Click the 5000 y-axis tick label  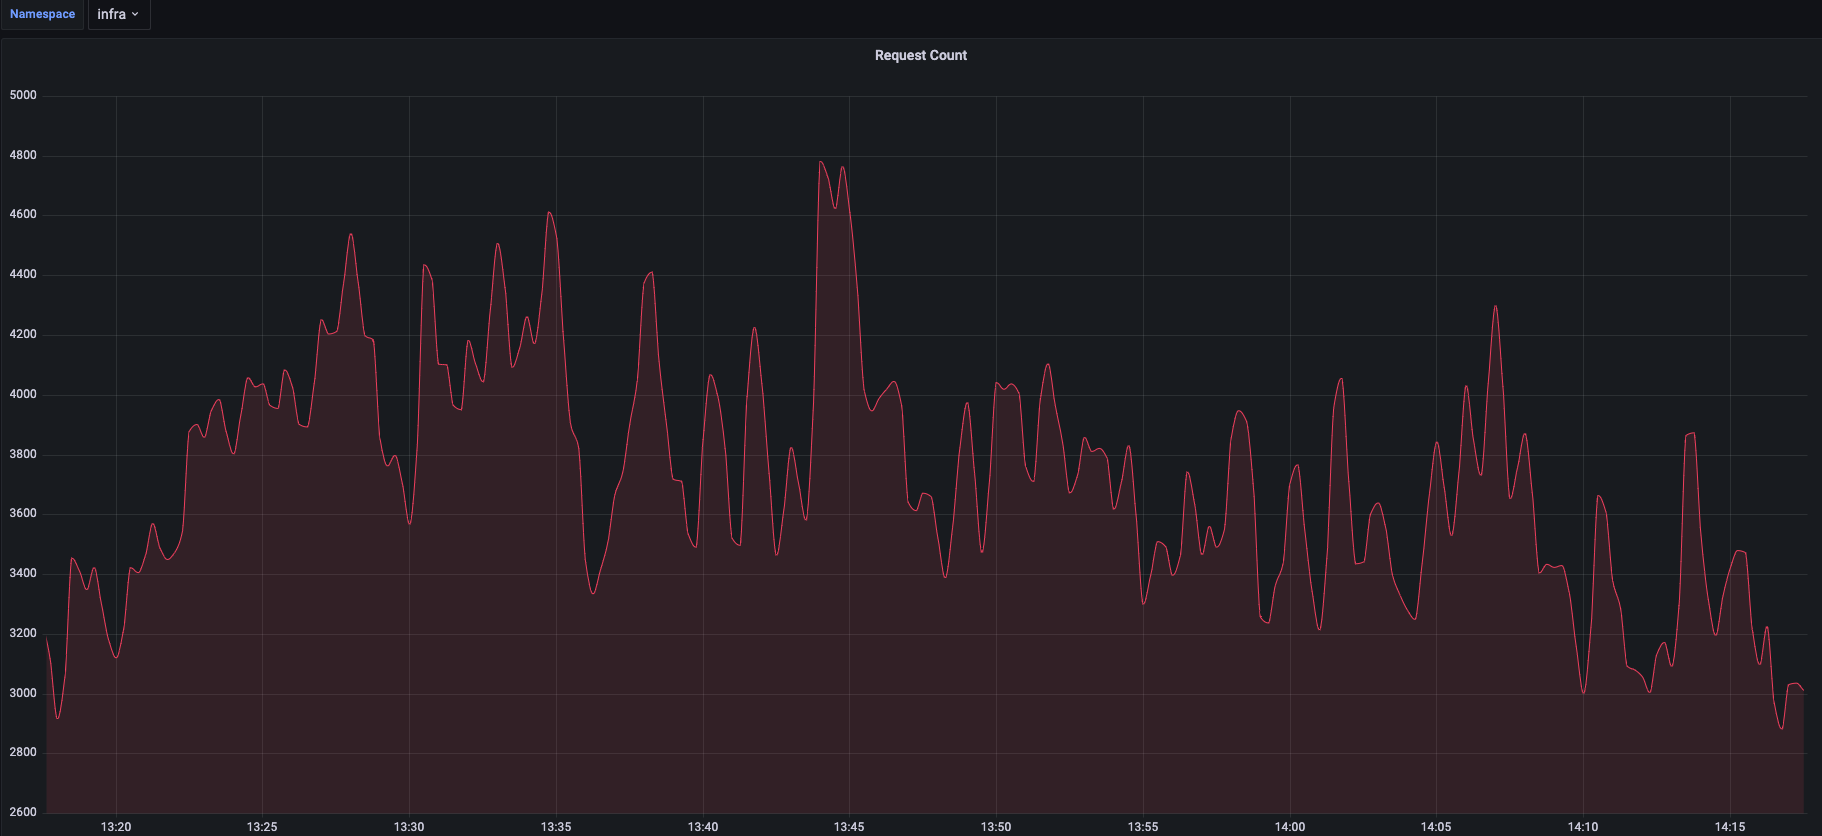[x=23, y=96]
